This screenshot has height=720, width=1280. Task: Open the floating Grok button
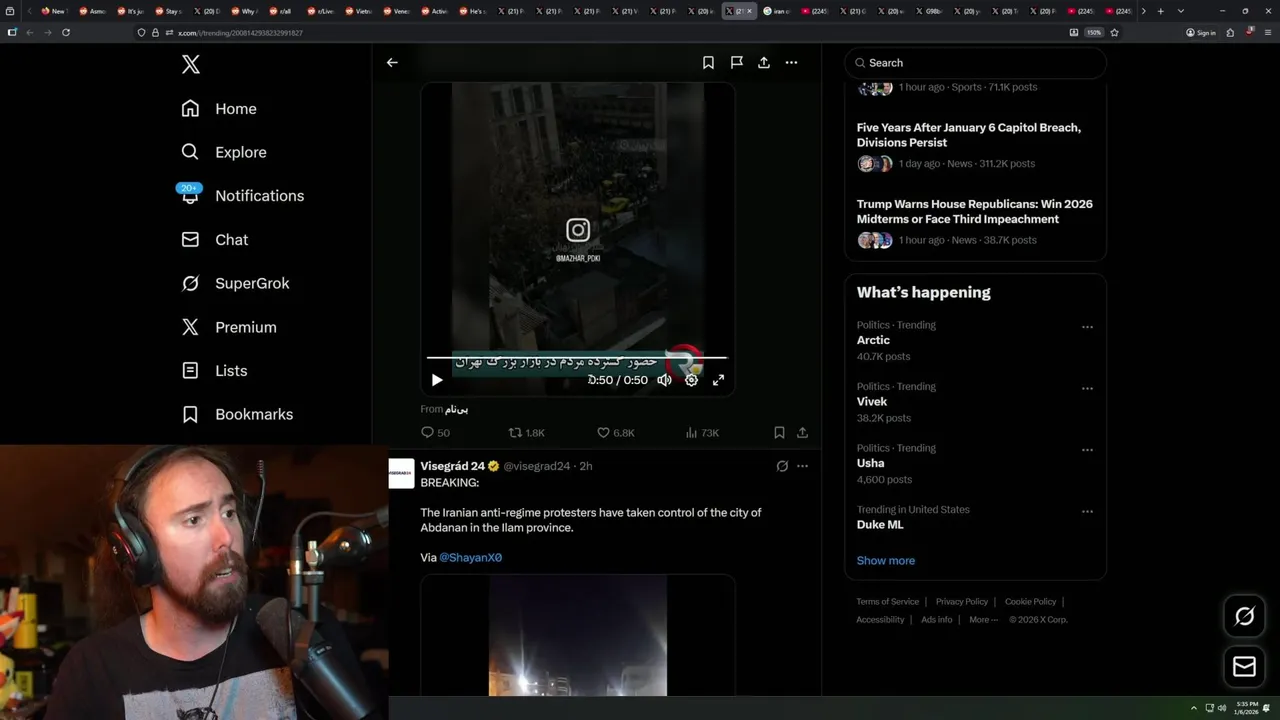[x=1244, y=616]
